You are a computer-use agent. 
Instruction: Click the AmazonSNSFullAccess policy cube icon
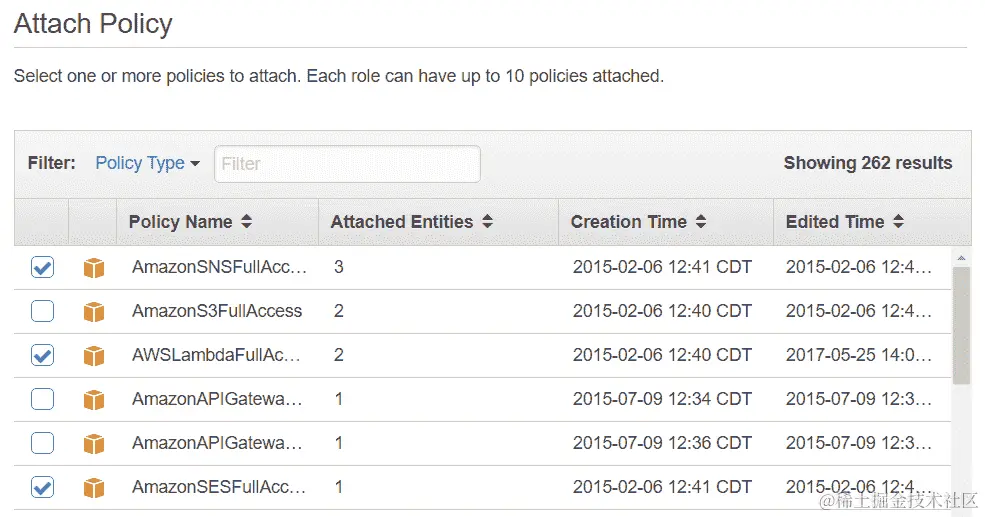coord(94,268)
